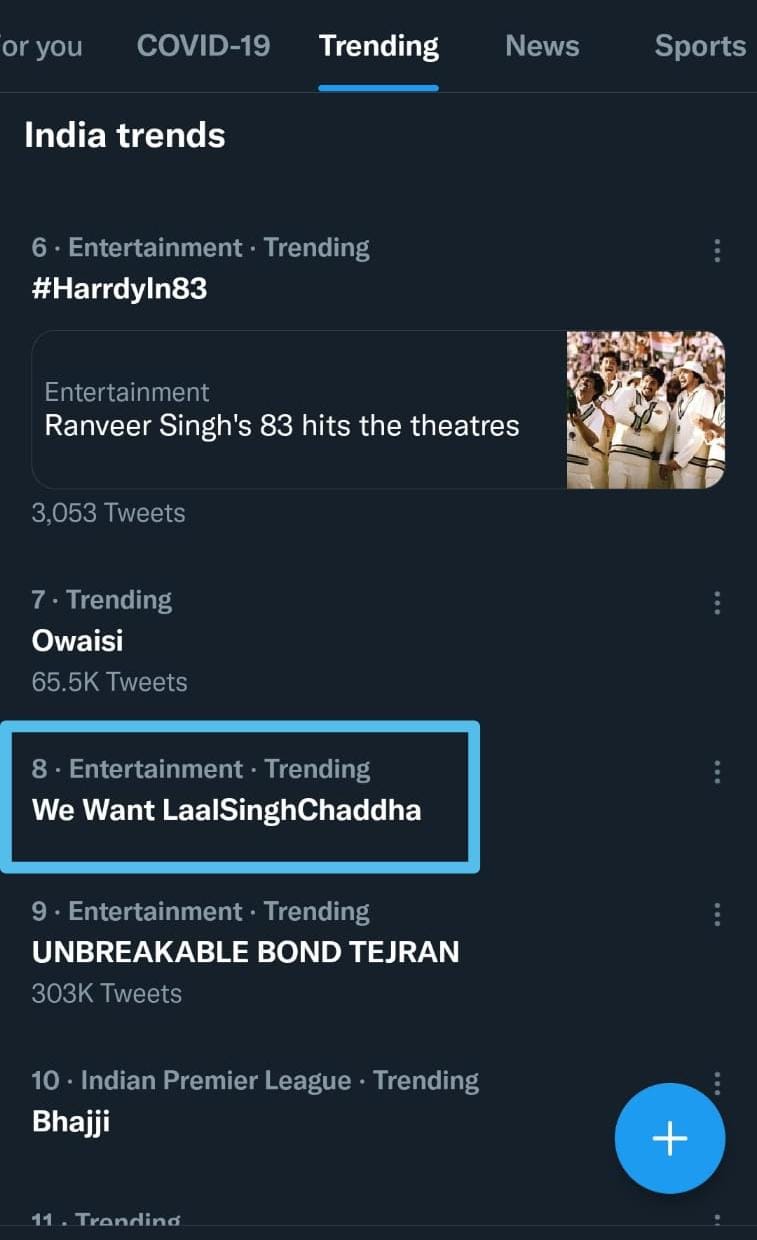Tap the compose tweet plus button
The width and height of the screenshot is (757, 1240).
[669, 1138]
